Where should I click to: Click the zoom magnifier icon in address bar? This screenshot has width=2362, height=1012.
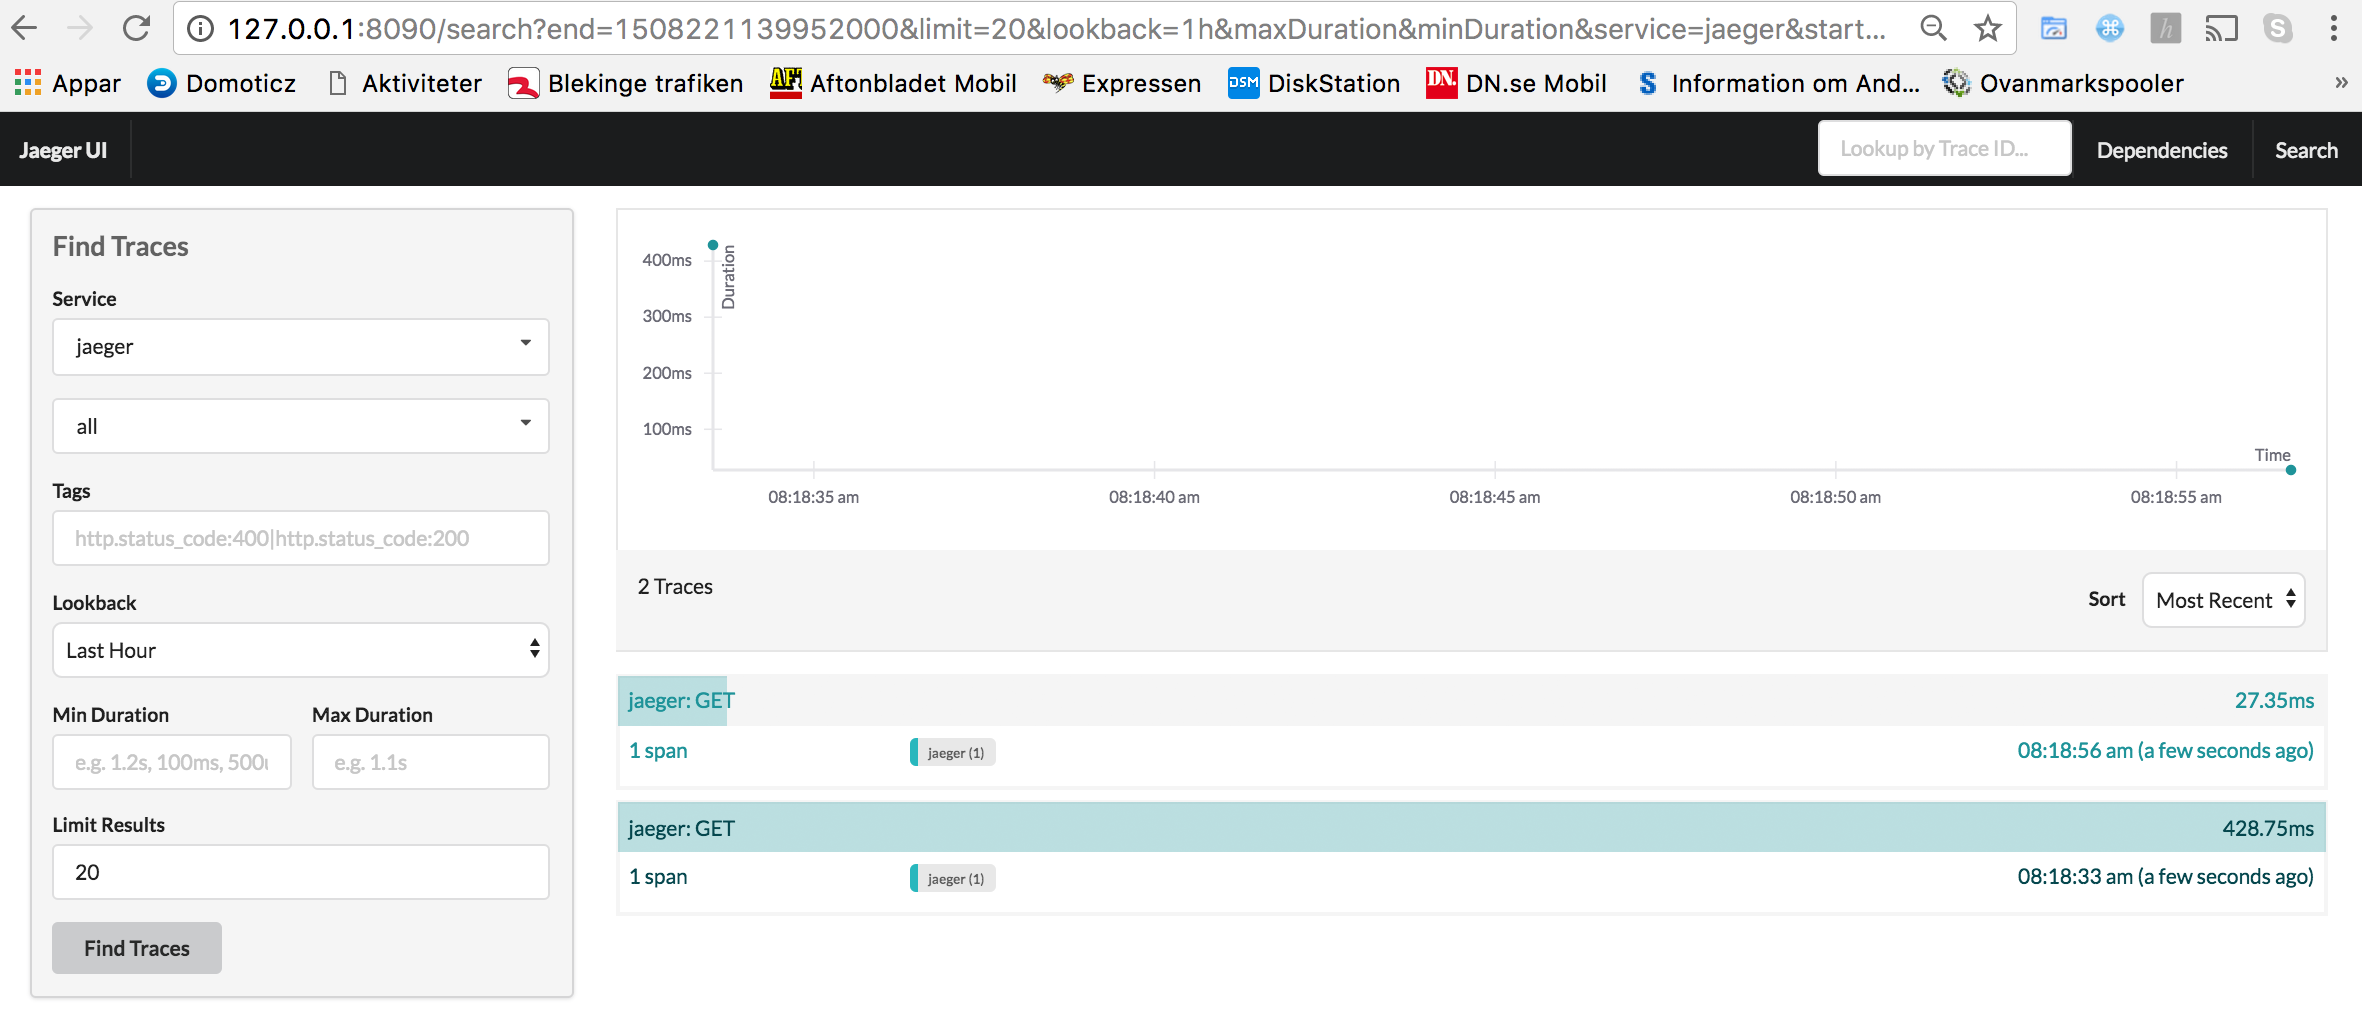1933,28
